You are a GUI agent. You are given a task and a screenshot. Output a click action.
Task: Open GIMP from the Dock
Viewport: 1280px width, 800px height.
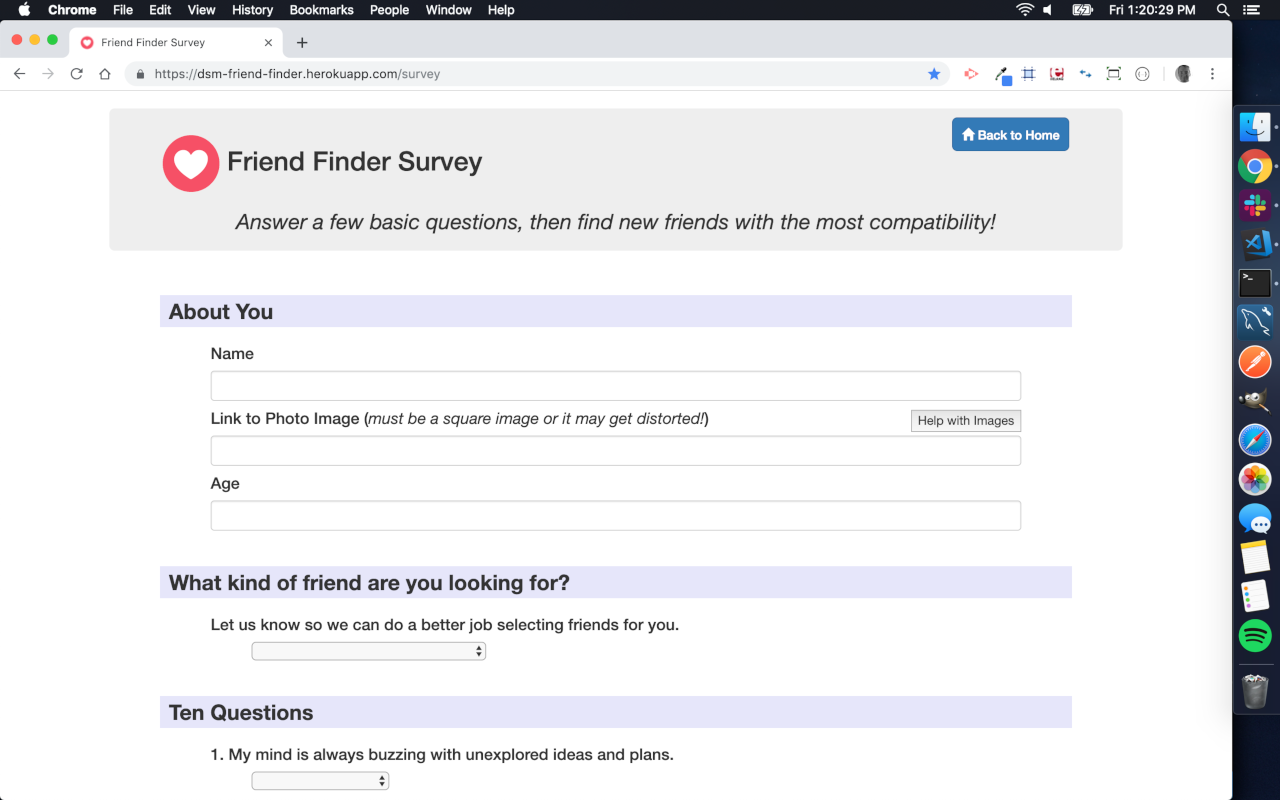pyautogui.click(x=1255, y=399)
